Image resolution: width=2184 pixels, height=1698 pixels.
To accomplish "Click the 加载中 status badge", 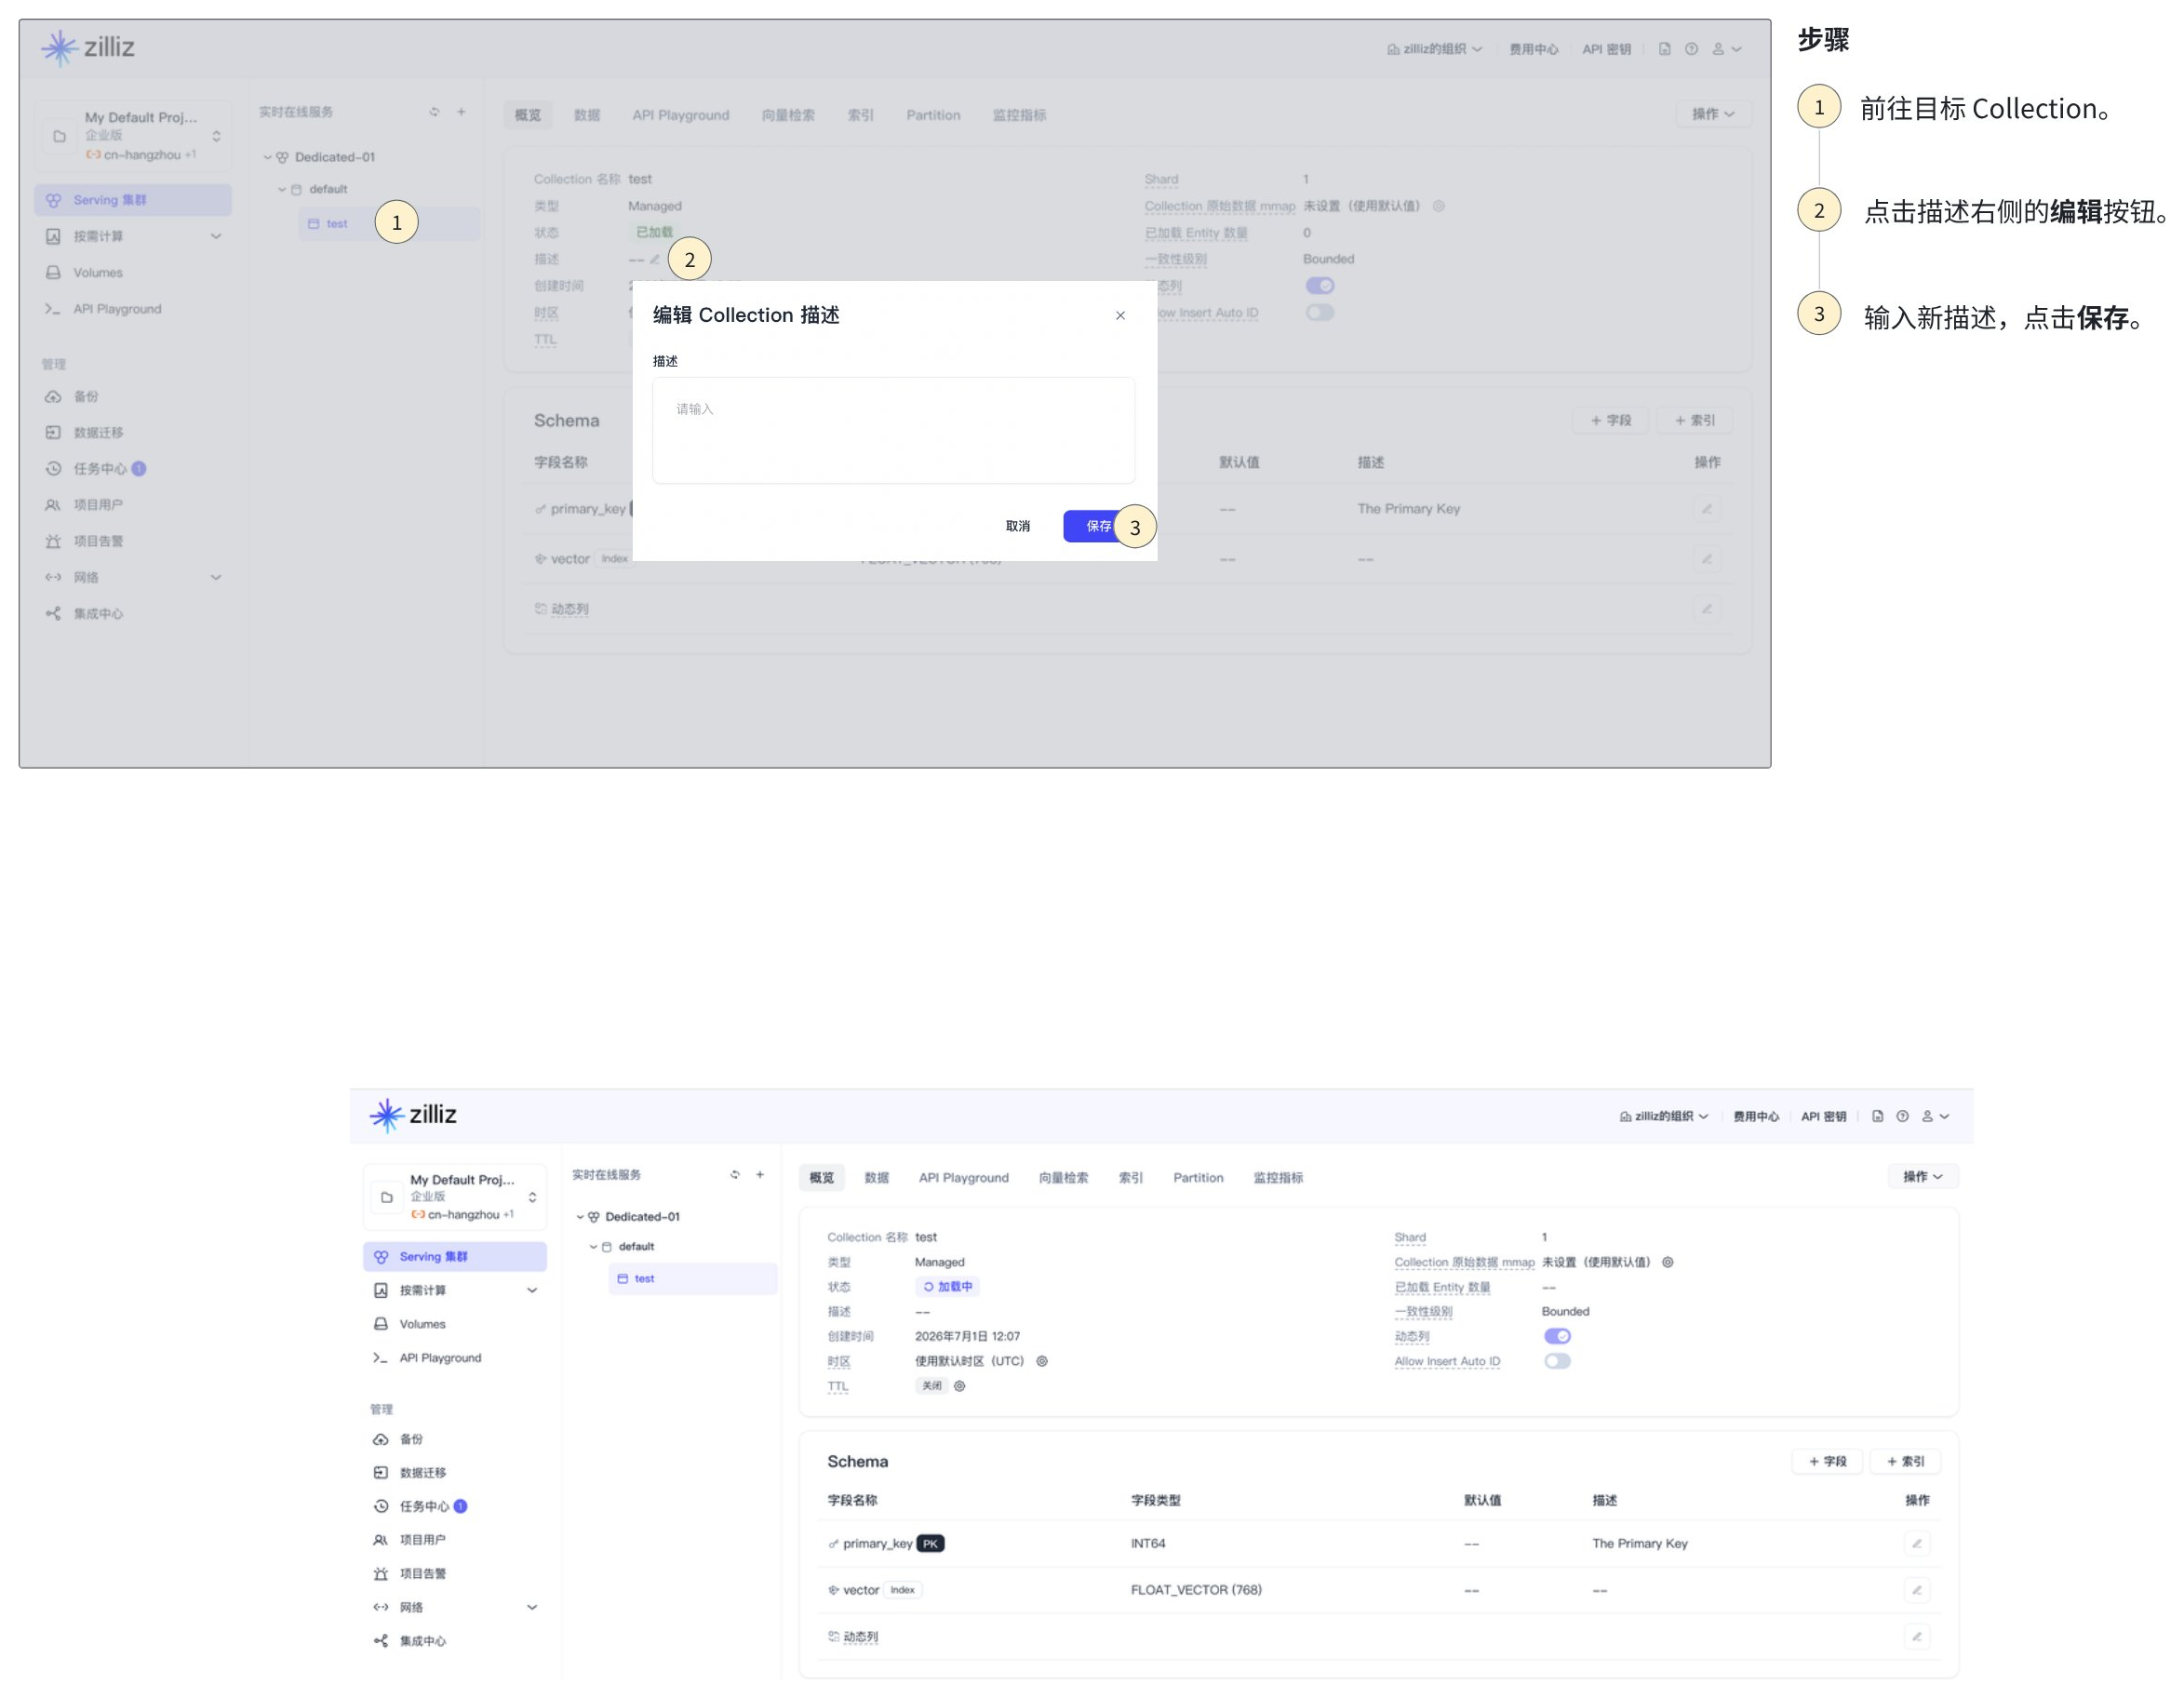I will coord(947,1287).
